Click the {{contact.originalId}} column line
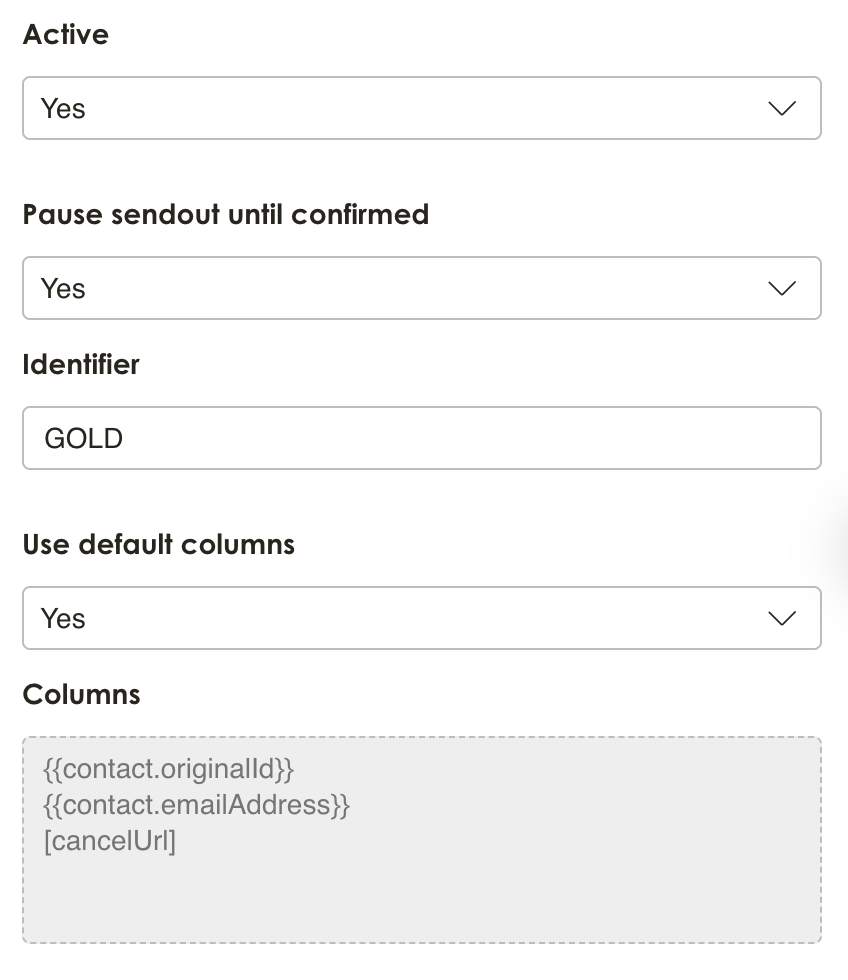The width and height of the screenshot is (848, 980). point(169,769)
